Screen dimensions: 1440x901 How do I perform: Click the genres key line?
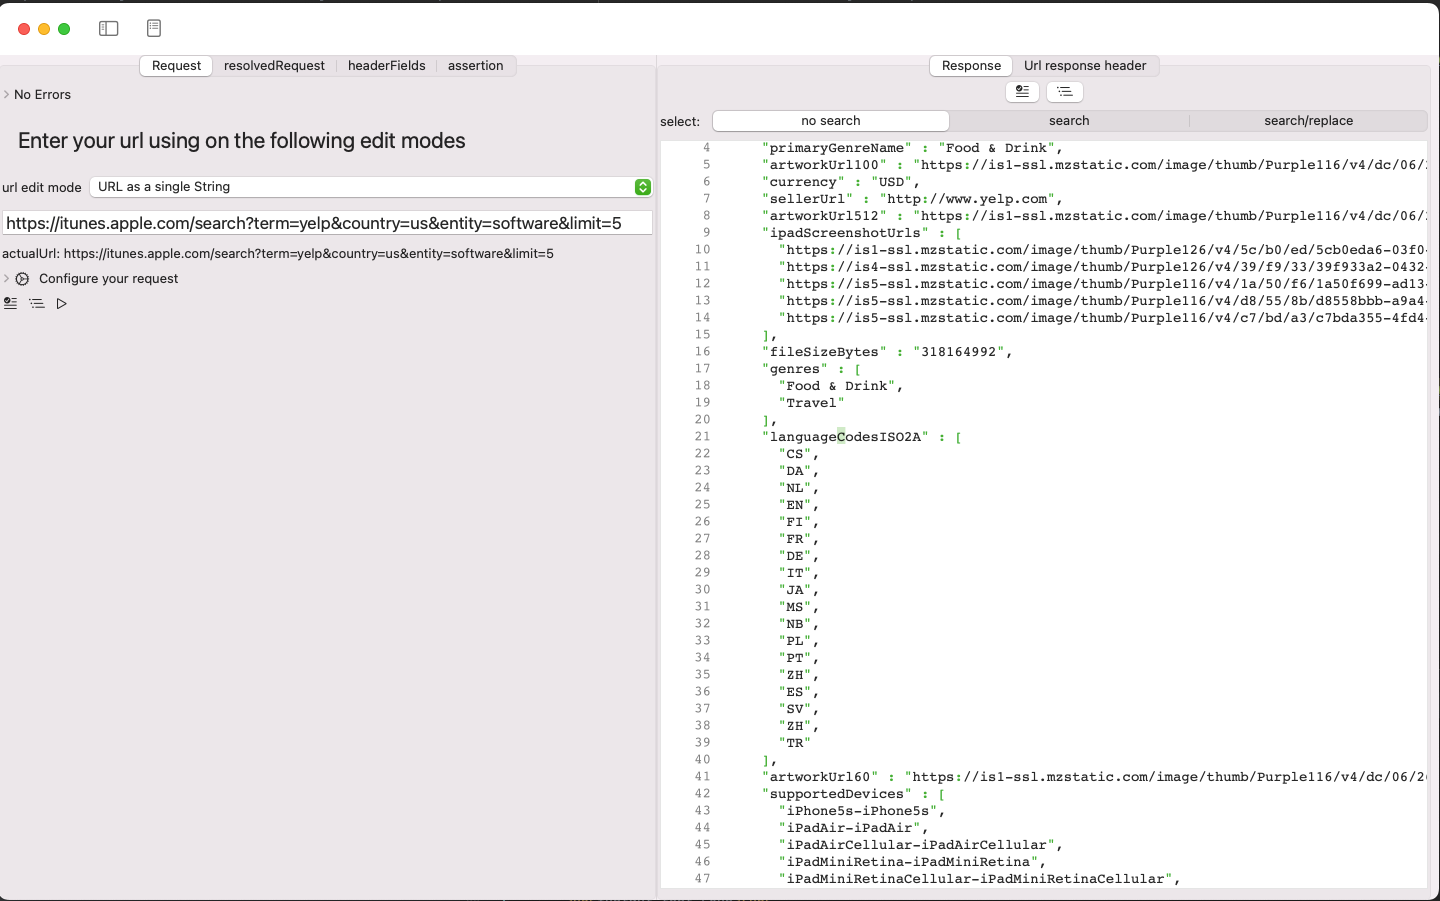tap(811, 369)
